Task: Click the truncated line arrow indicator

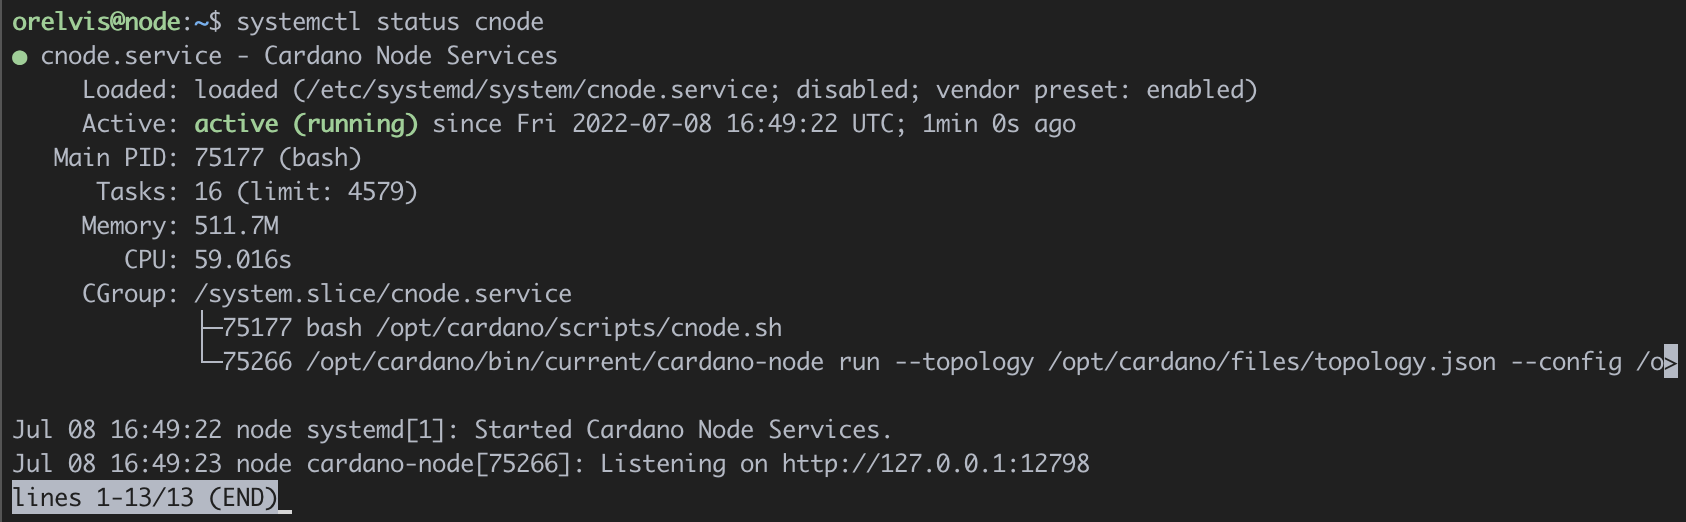Action: [x=1670, y=362]
